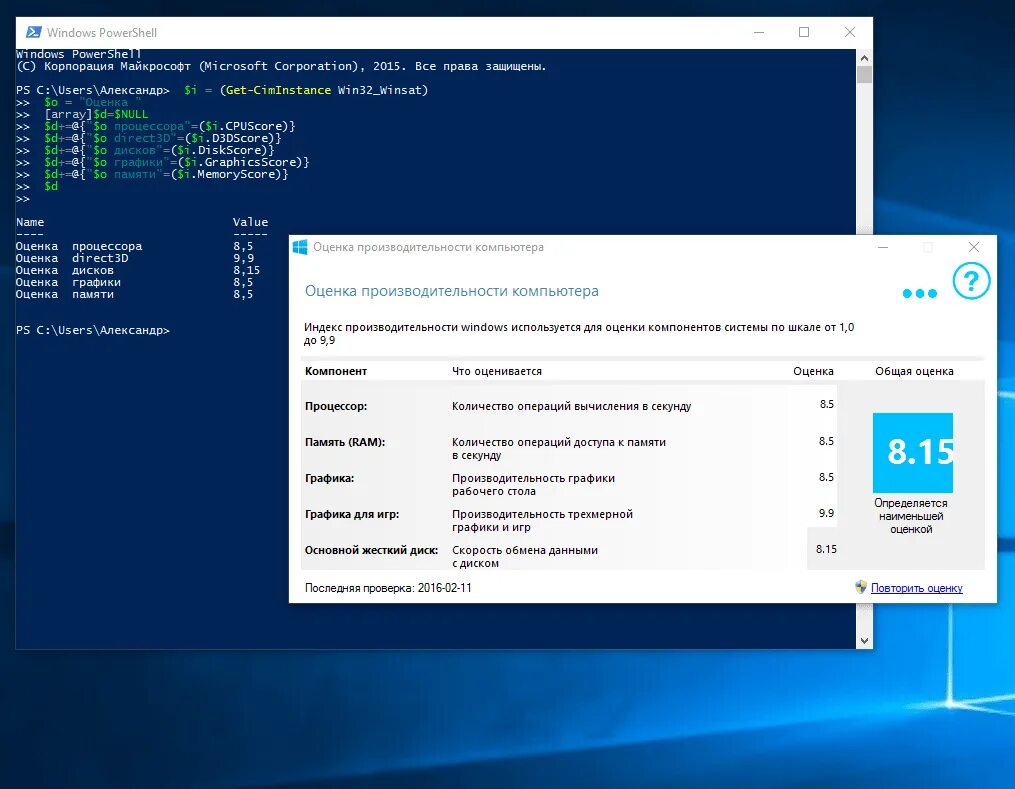Click the 9,9 value in PowerShell output

[243, 258]
